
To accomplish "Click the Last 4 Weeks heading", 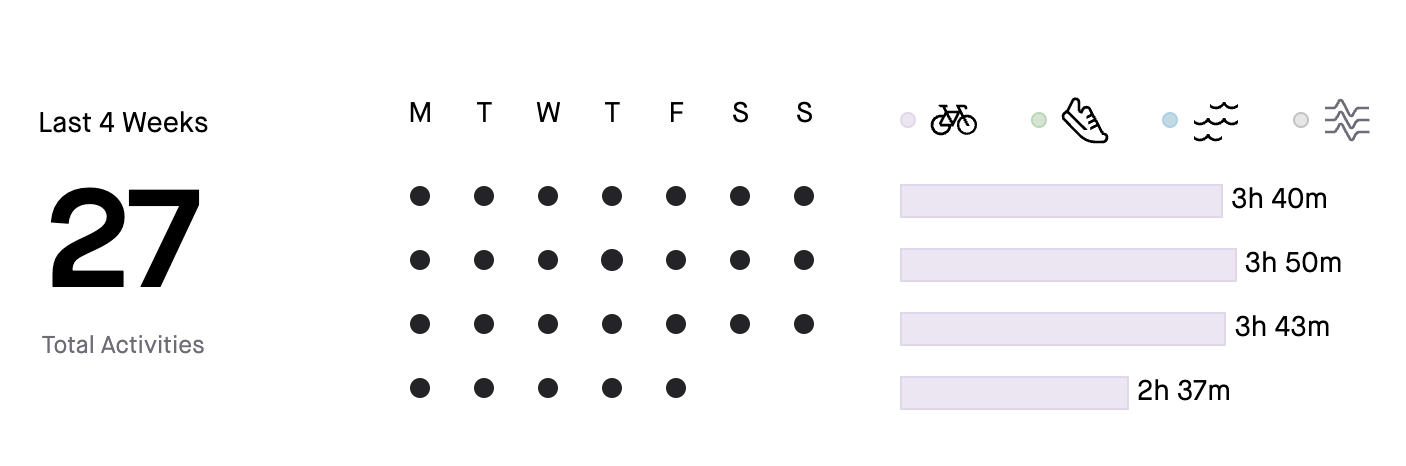I will [x=124, y=123].
